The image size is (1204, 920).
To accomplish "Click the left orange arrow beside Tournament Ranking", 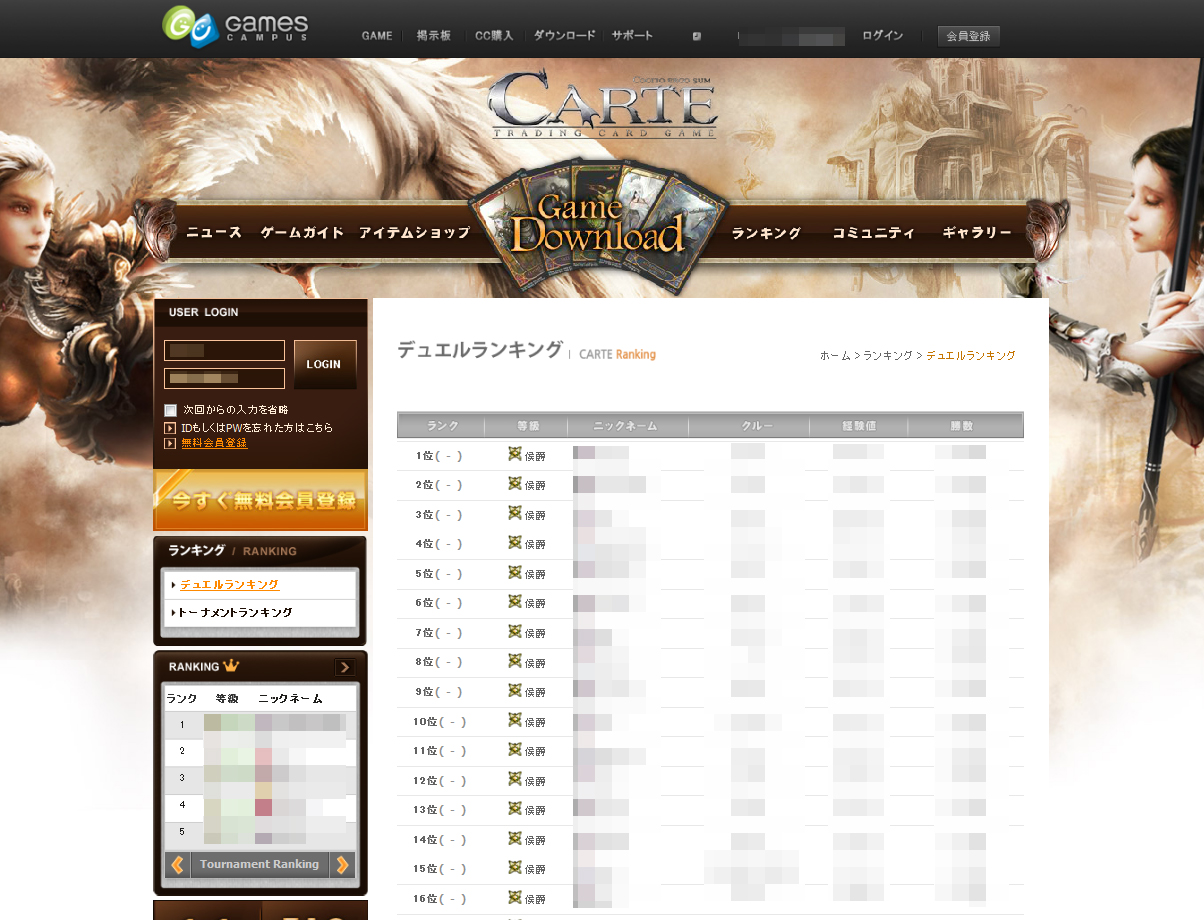I will coord(177,864).
